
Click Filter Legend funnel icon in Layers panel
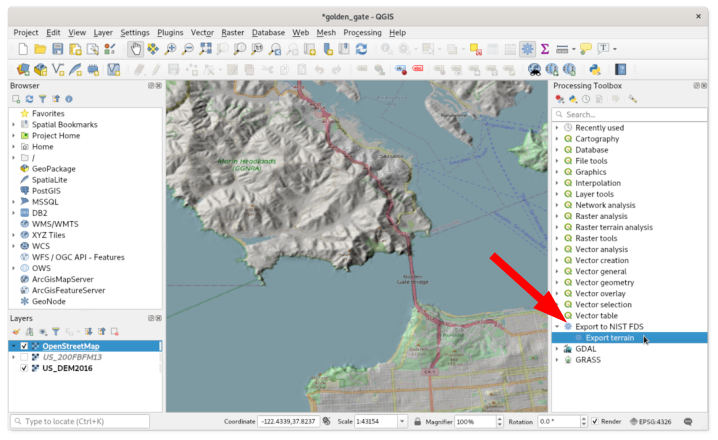coord(56,331)
